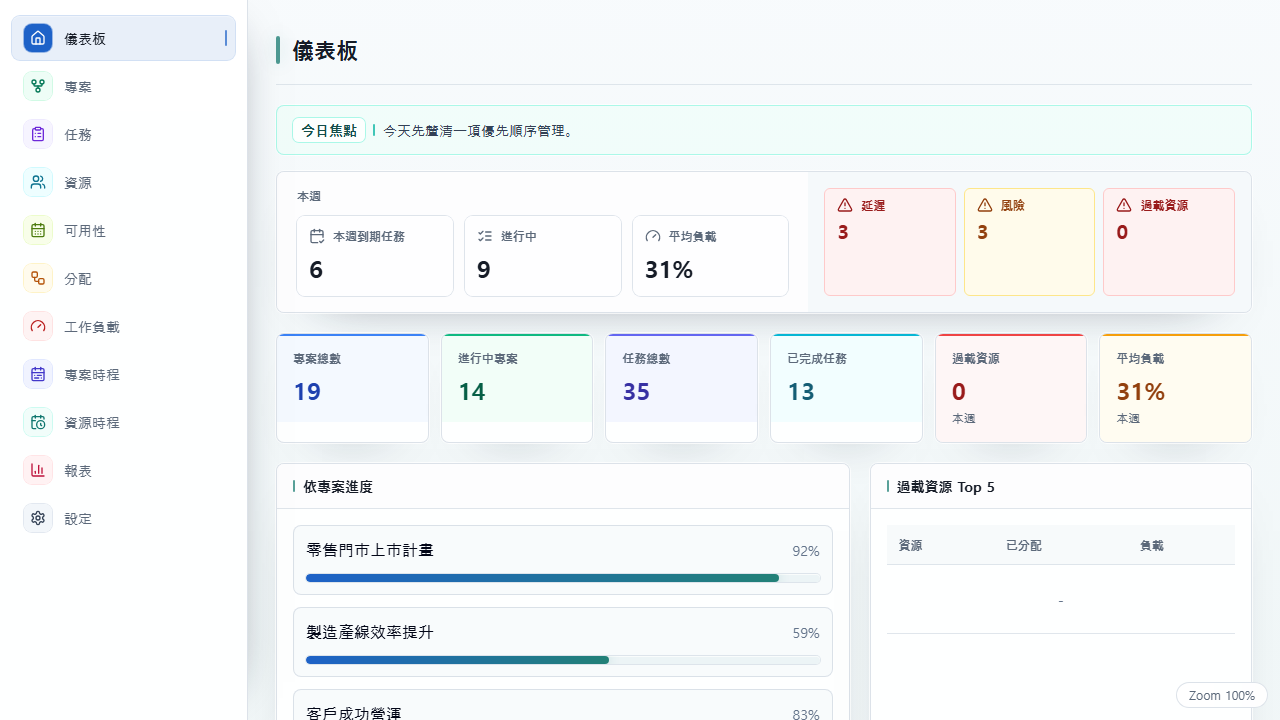
Task: Click the 資源 column header
Action: pyautogui.click(x=910, y=545)
